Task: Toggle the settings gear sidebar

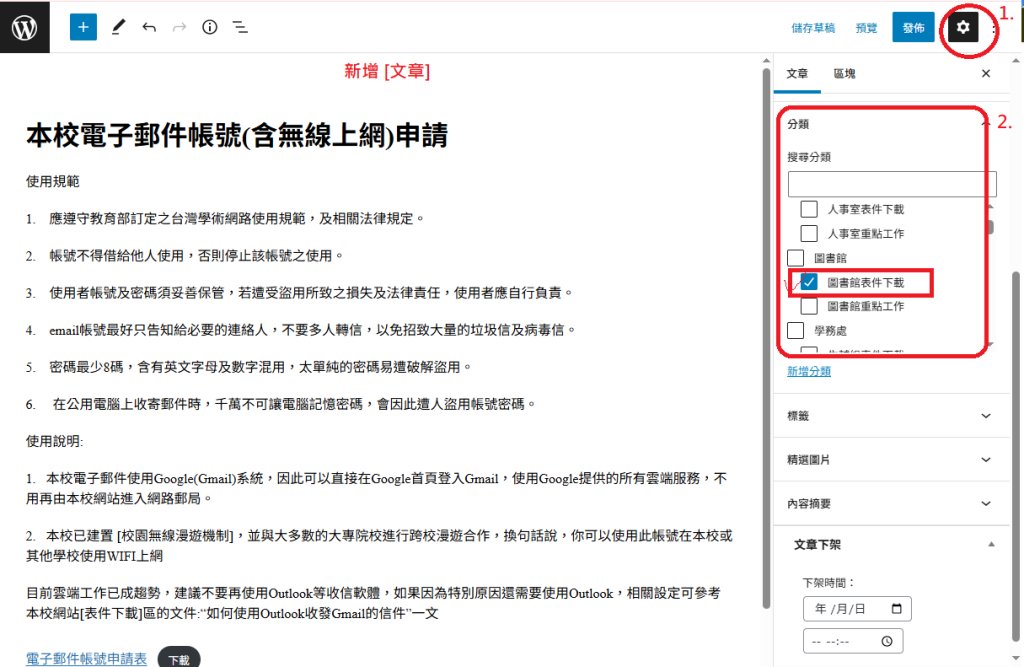Action: tap(963, 27)
